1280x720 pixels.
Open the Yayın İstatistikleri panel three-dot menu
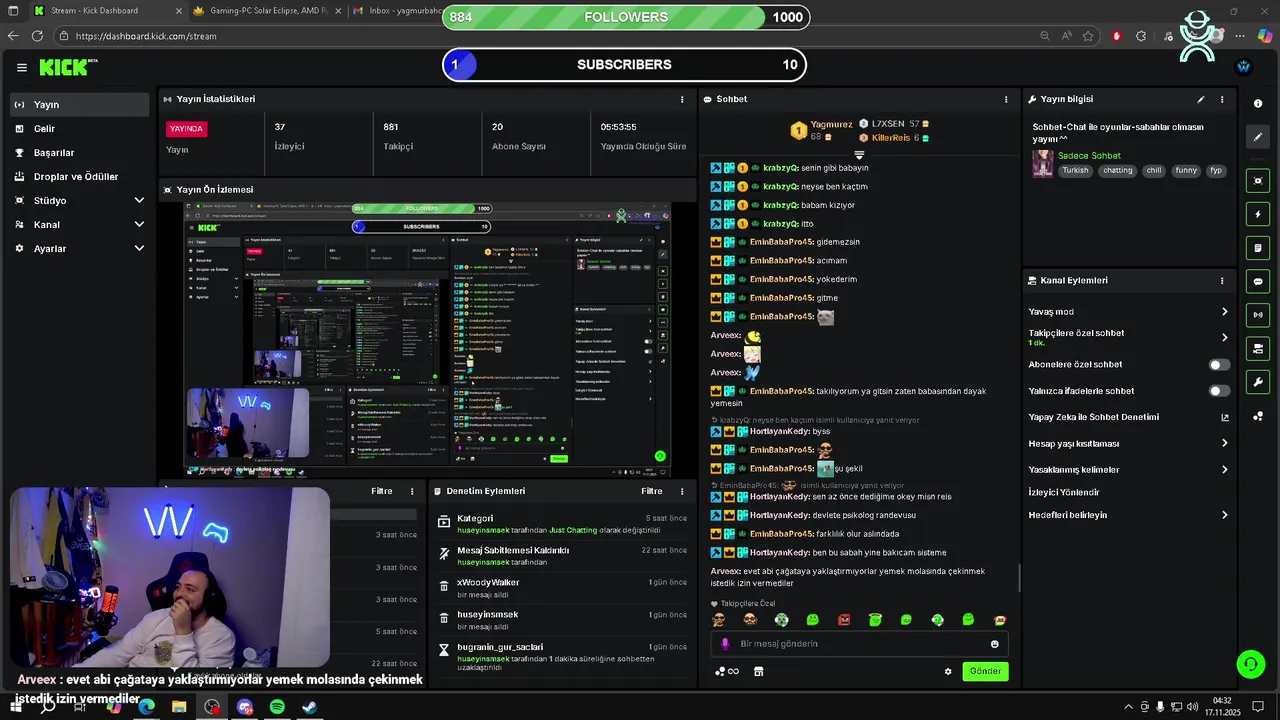682,99
